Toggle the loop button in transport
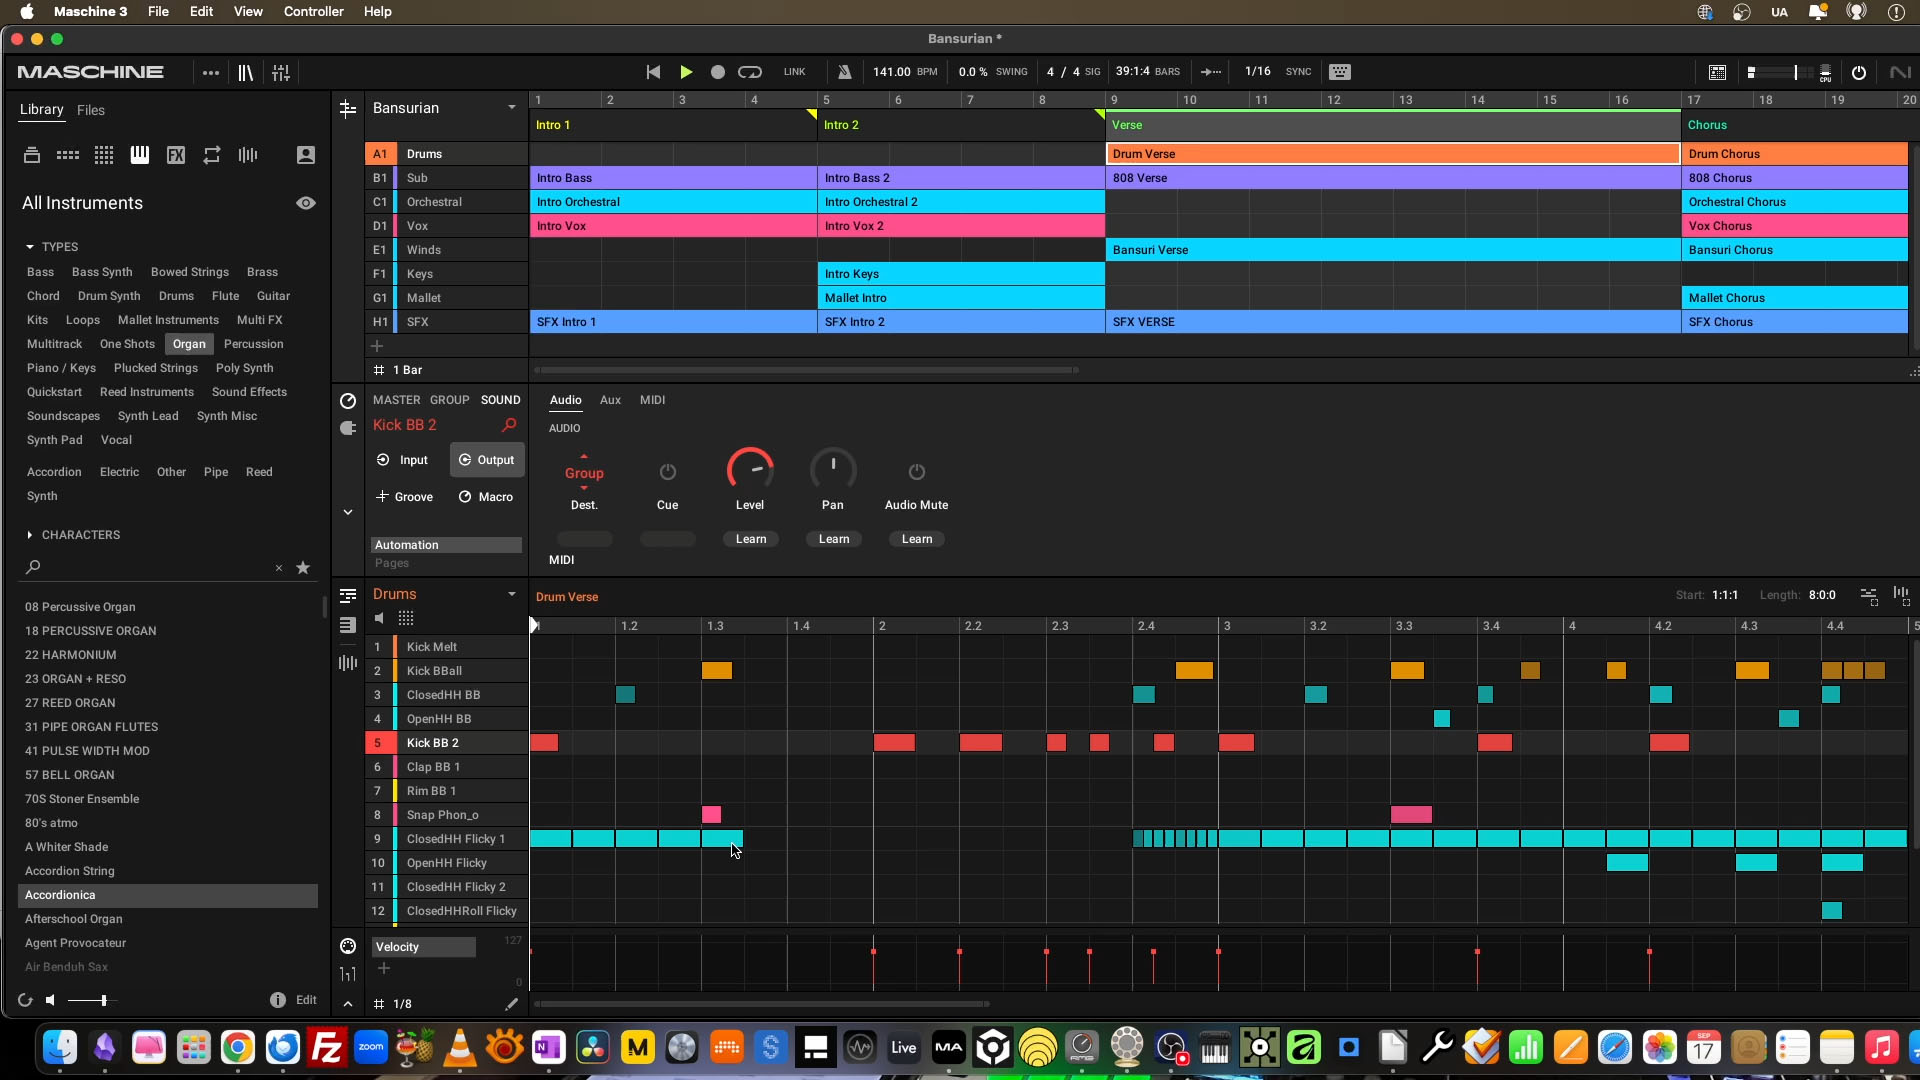Screen dimensions: 1920x1080 750,72
